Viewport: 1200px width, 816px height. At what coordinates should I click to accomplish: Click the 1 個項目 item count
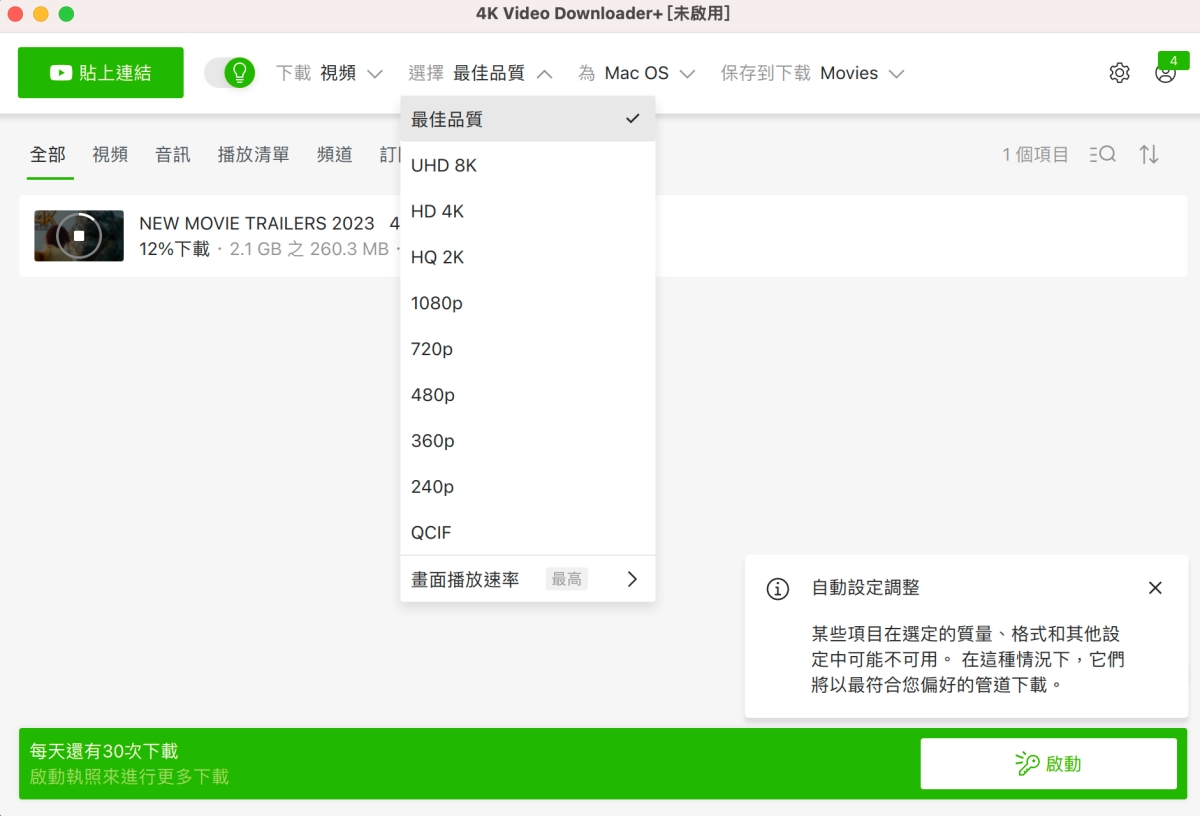tap(1036, 154)
